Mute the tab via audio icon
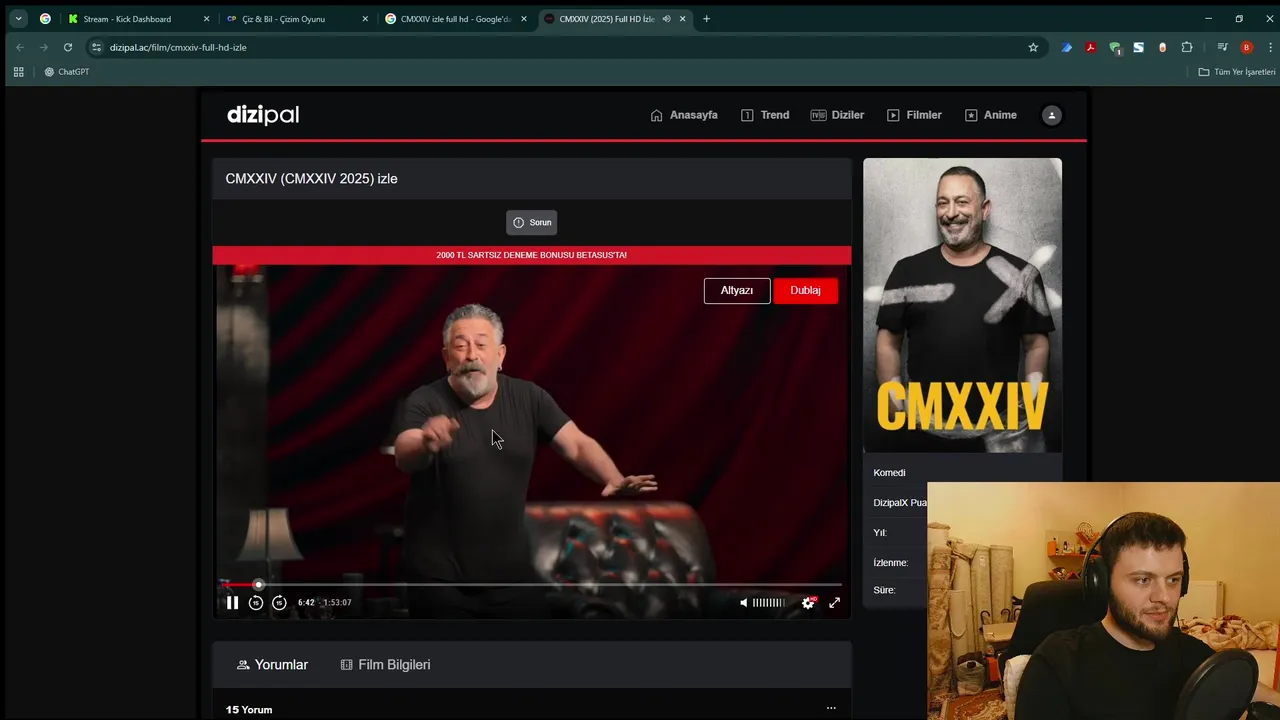1280x720 pixels. [666, 19]
